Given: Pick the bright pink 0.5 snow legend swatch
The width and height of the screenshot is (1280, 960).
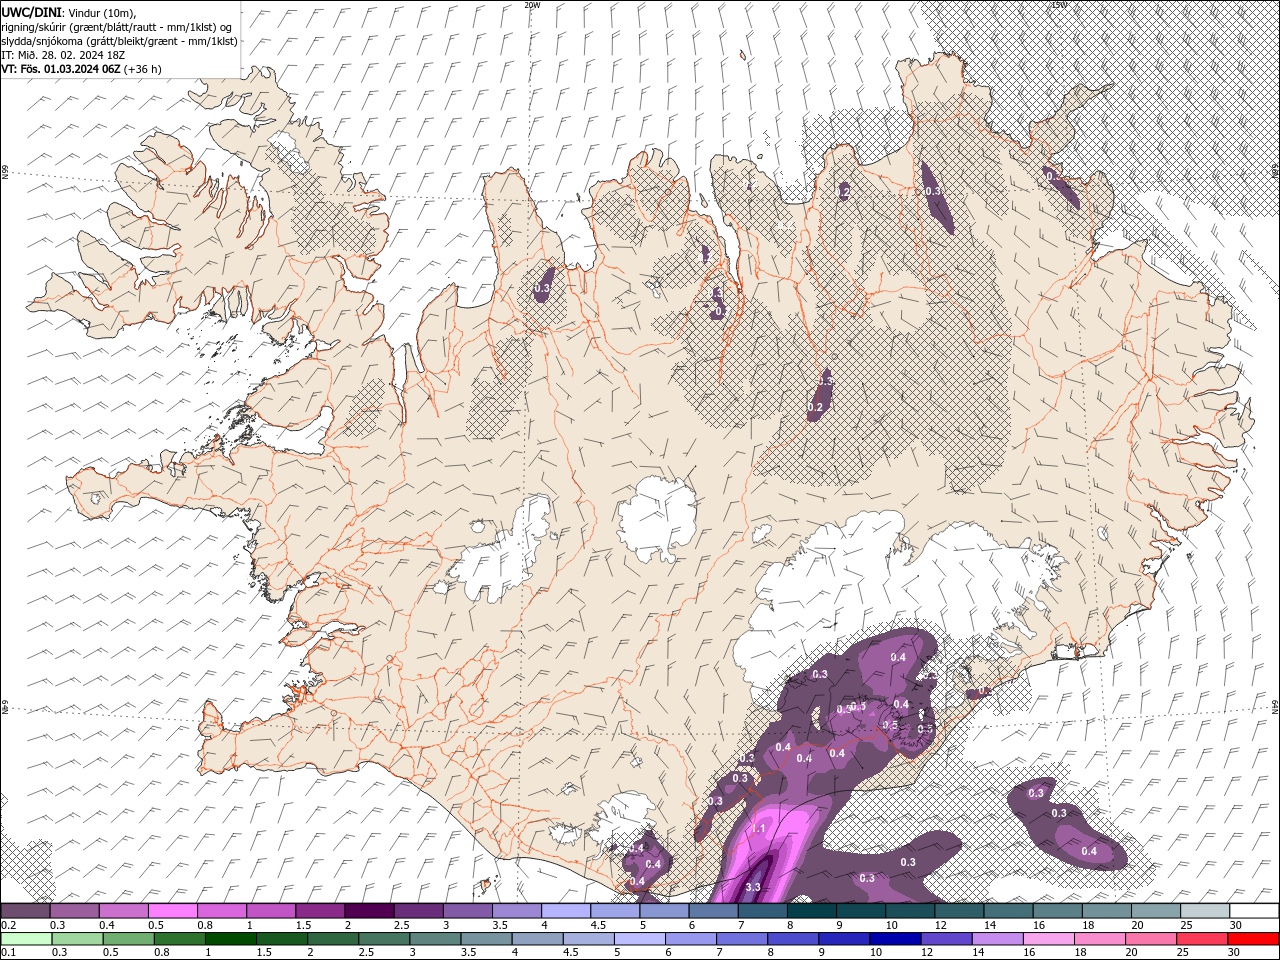Looking at the screenshot, I should 172,911.
